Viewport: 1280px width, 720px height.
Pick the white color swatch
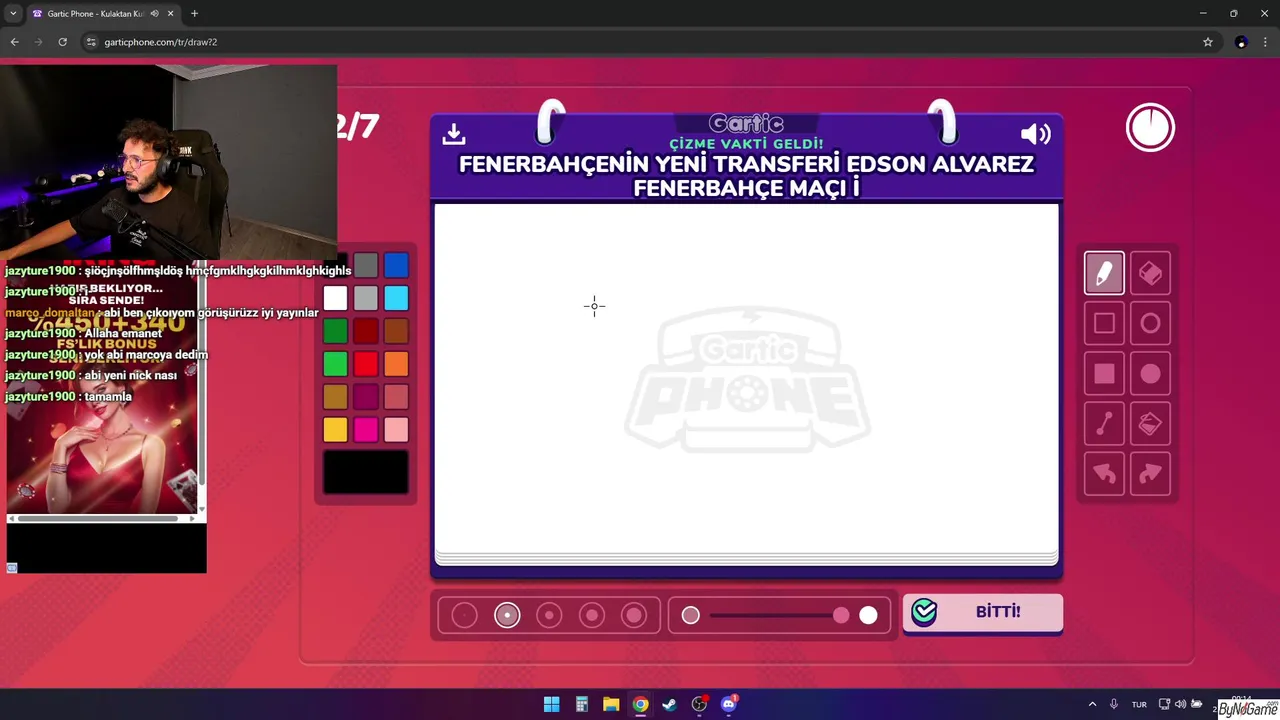pyautogui.click(x=335, y=298)
